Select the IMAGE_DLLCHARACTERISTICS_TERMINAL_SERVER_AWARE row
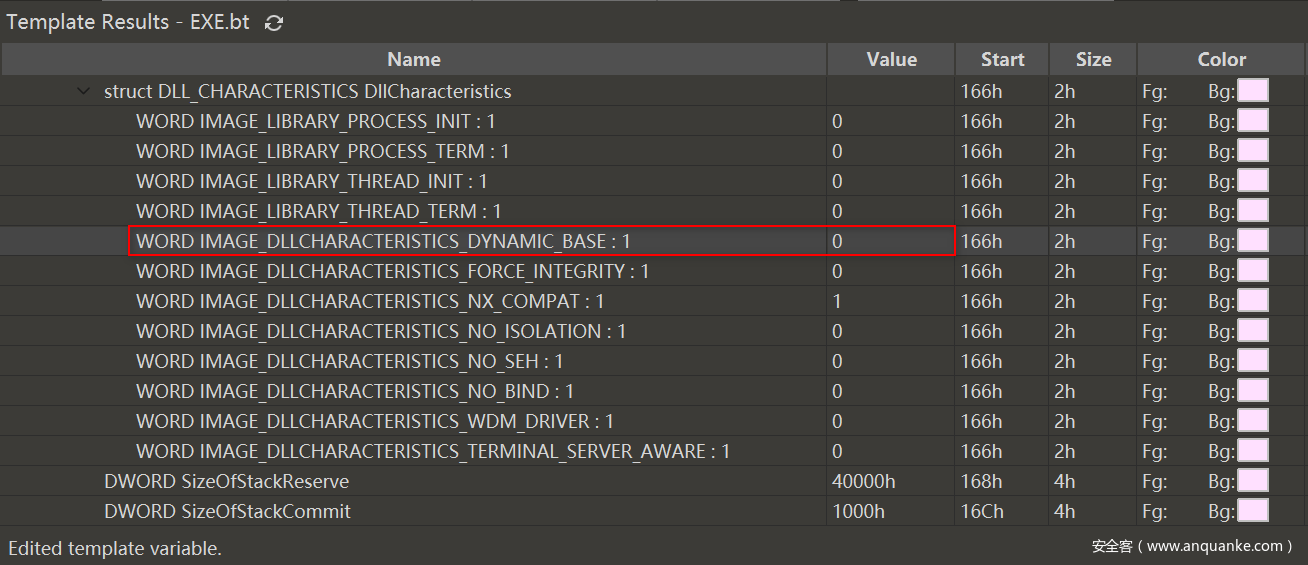The image size is (1308, 565). pyautogui.click(x=433, y=451)
